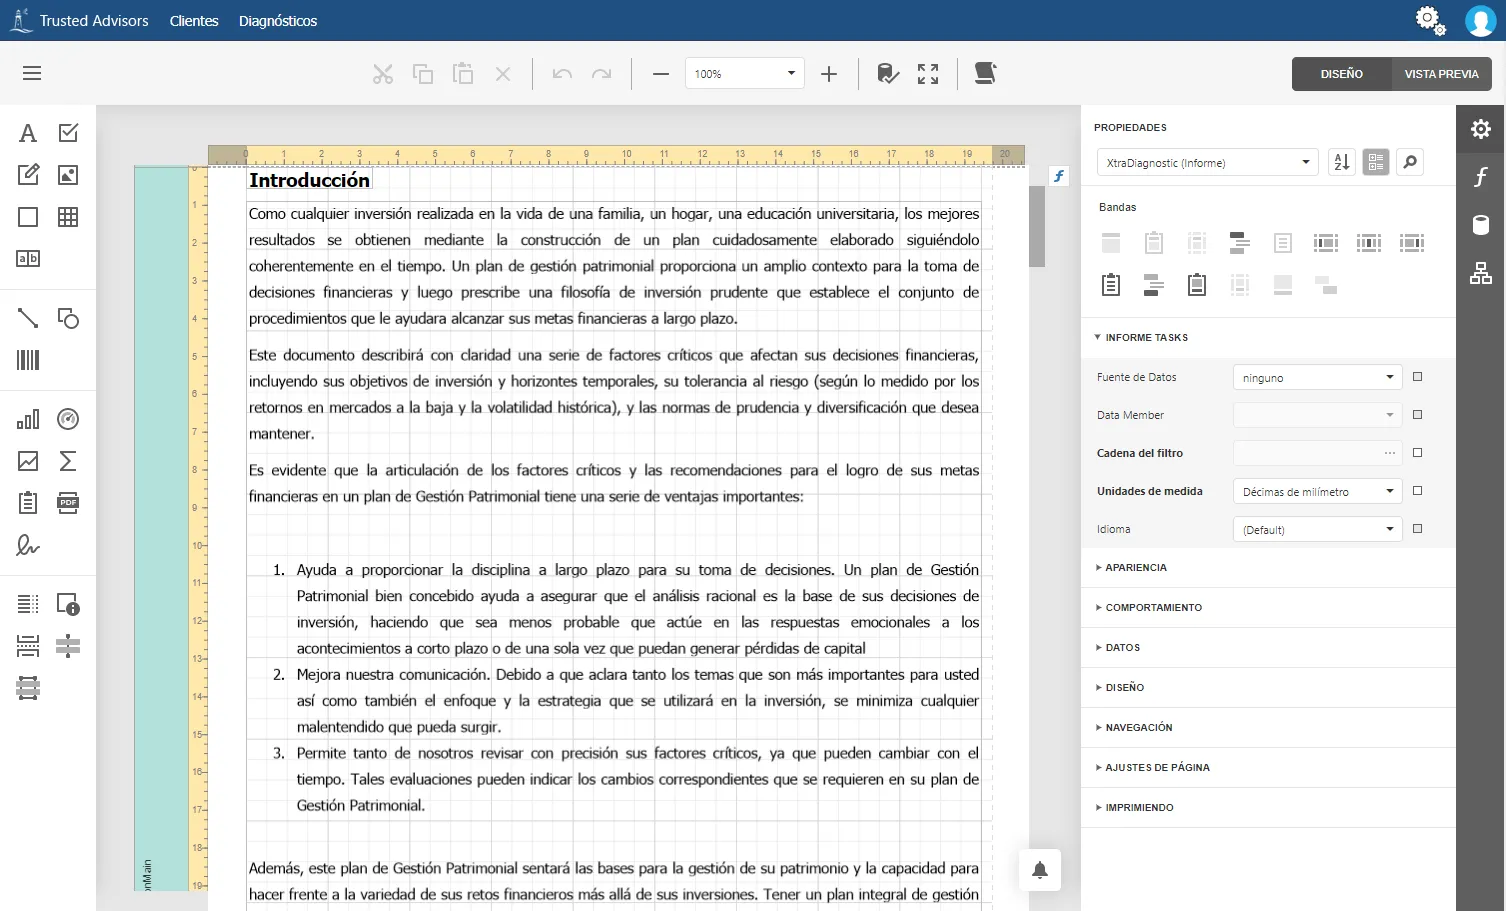
Task: Open the Field List database panel
Action: 1481,225
